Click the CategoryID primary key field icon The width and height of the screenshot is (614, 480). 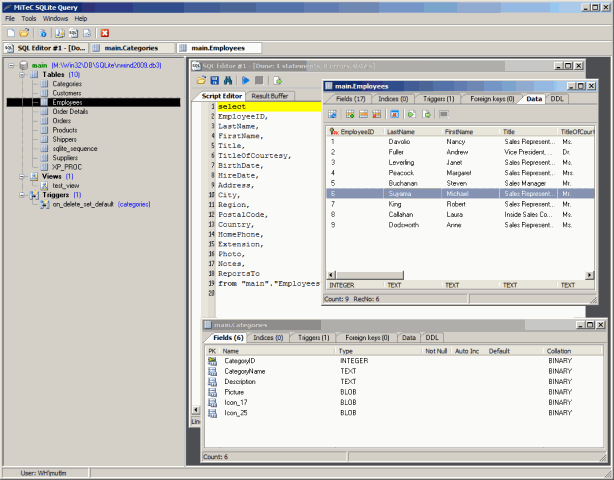[213, 361]
